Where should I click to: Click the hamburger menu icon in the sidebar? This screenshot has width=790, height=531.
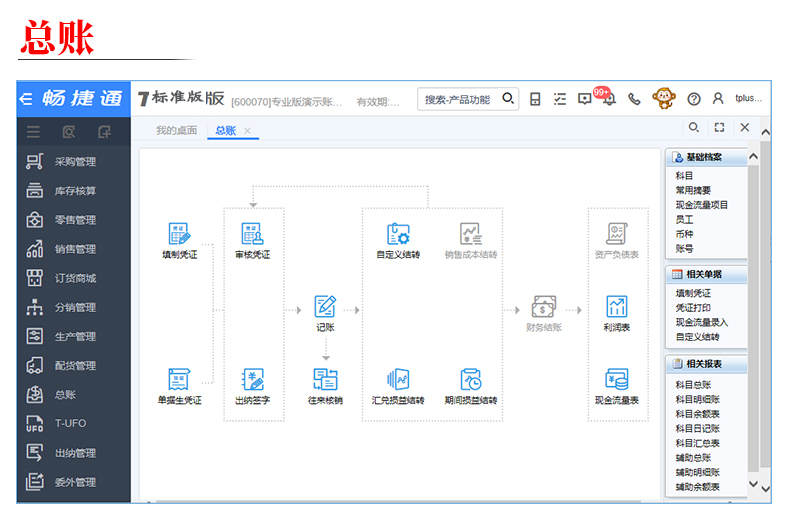tap(33, 132)
